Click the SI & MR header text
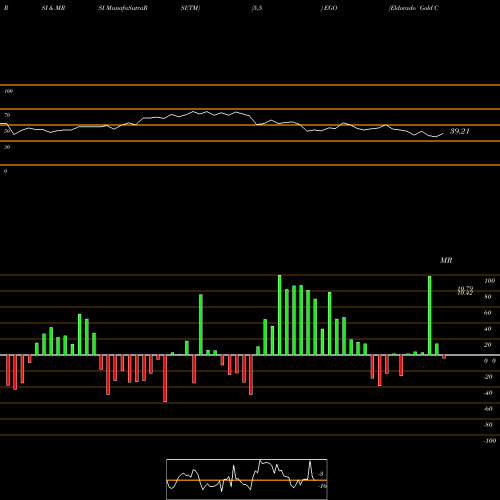This screenshot has width=500, height=500. [x=53, y=8]
